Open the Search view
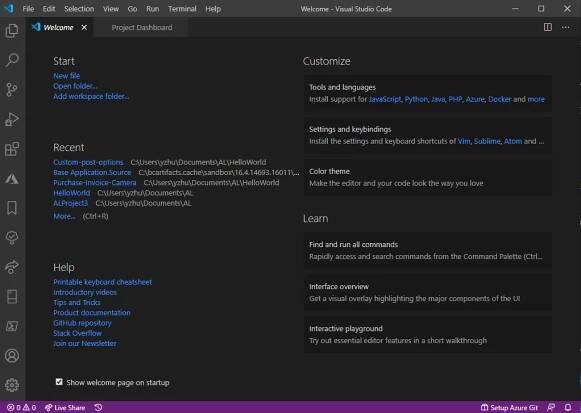581x413 pixels. coord(12,60)
